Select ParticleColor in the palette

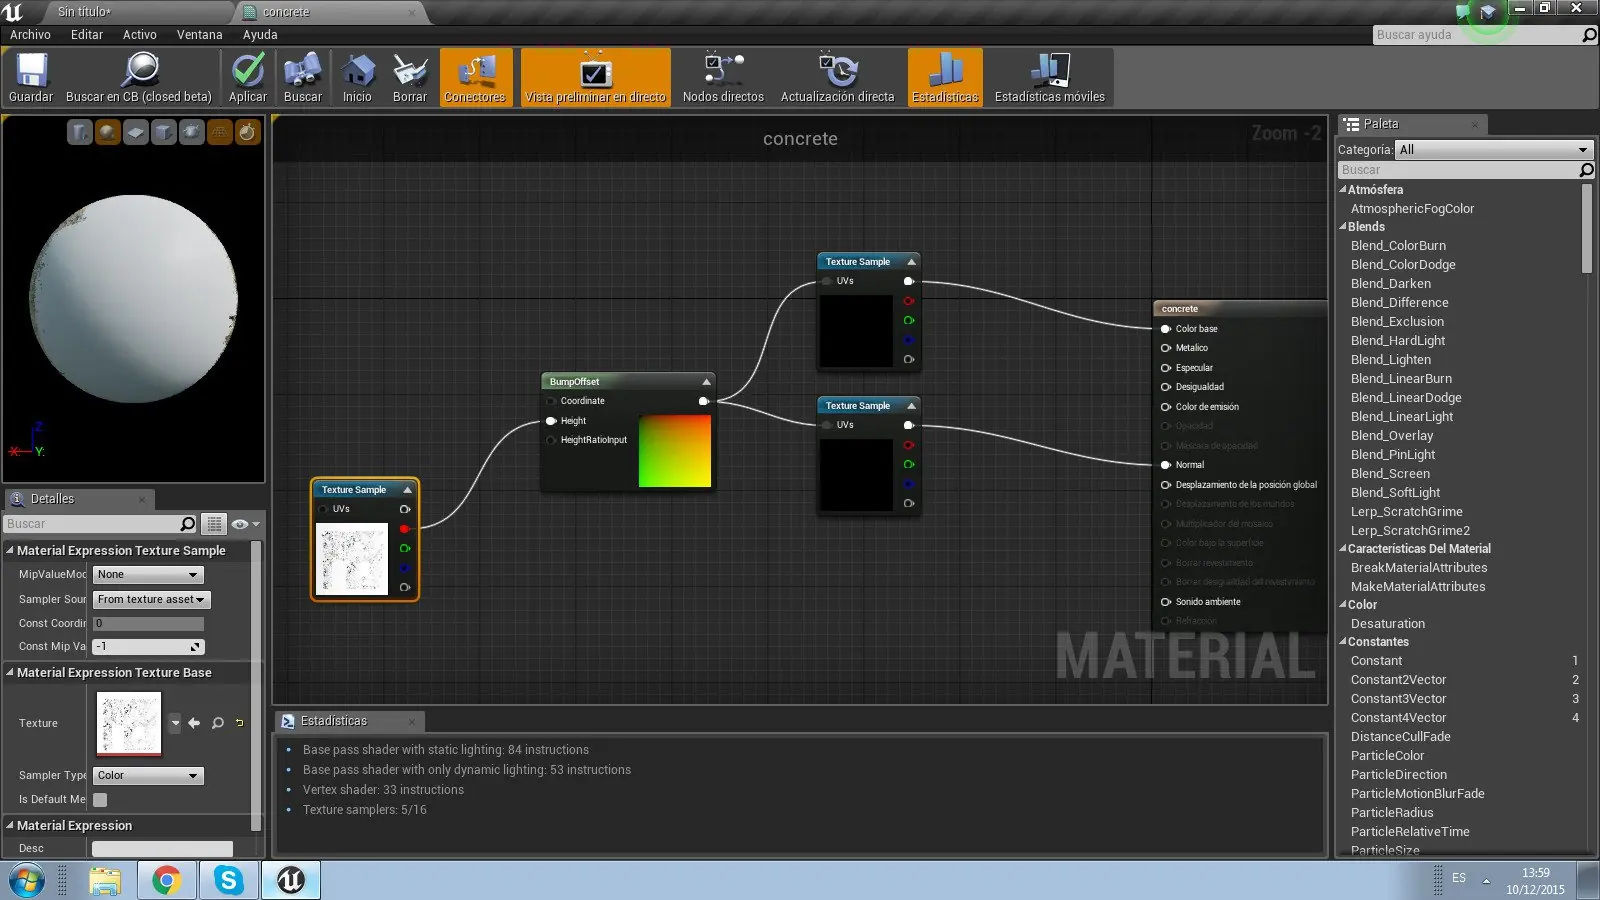coord(1388,756)
